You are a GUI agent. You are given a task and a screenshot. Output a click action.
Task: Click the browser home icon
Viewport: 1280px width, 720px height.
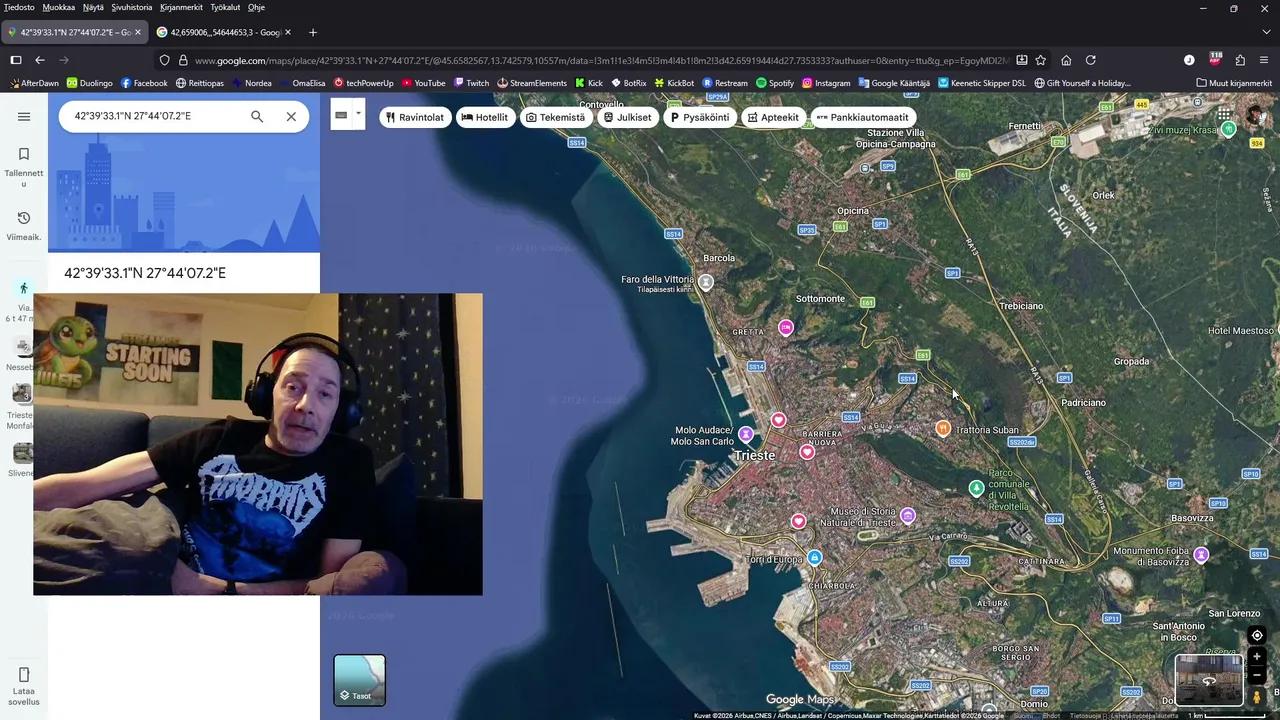(1066, 60)
